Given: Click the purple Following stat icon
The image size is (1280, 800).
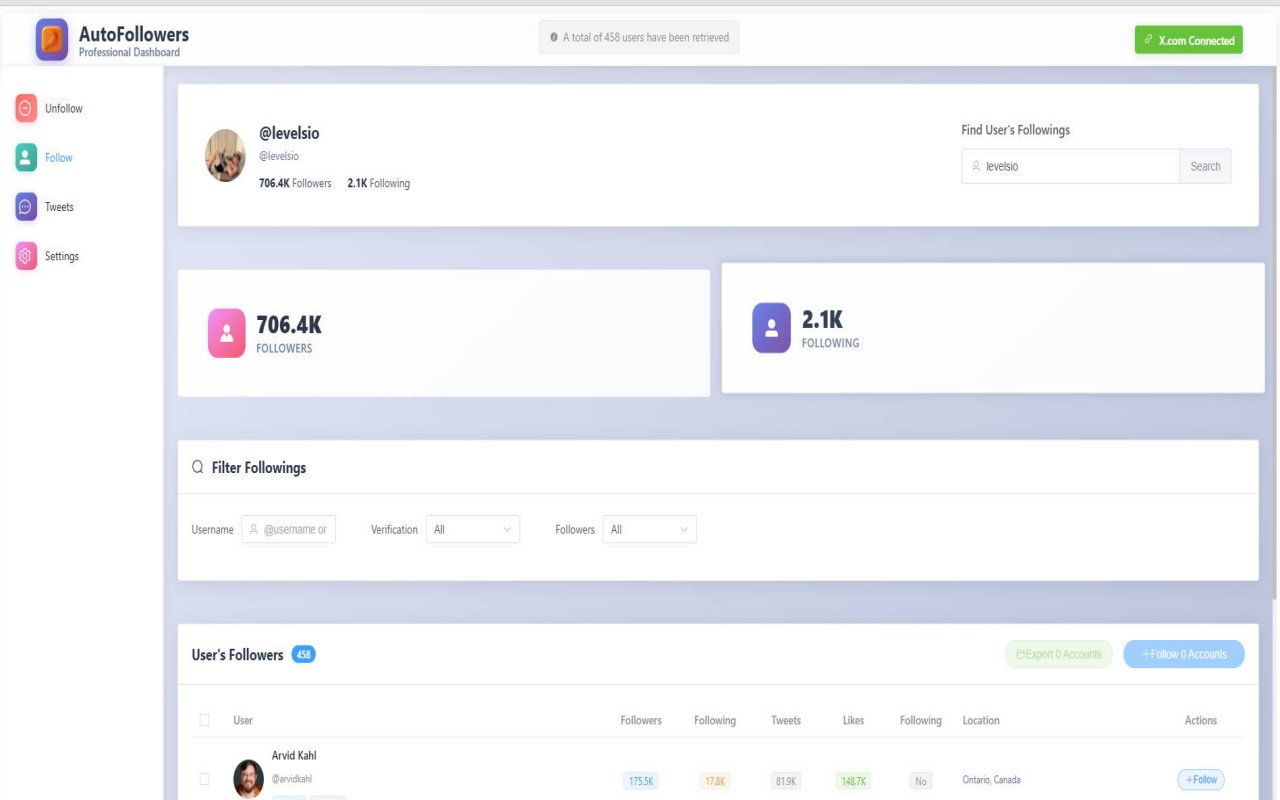Looking at the screenshot, I should tap(771, 328).
